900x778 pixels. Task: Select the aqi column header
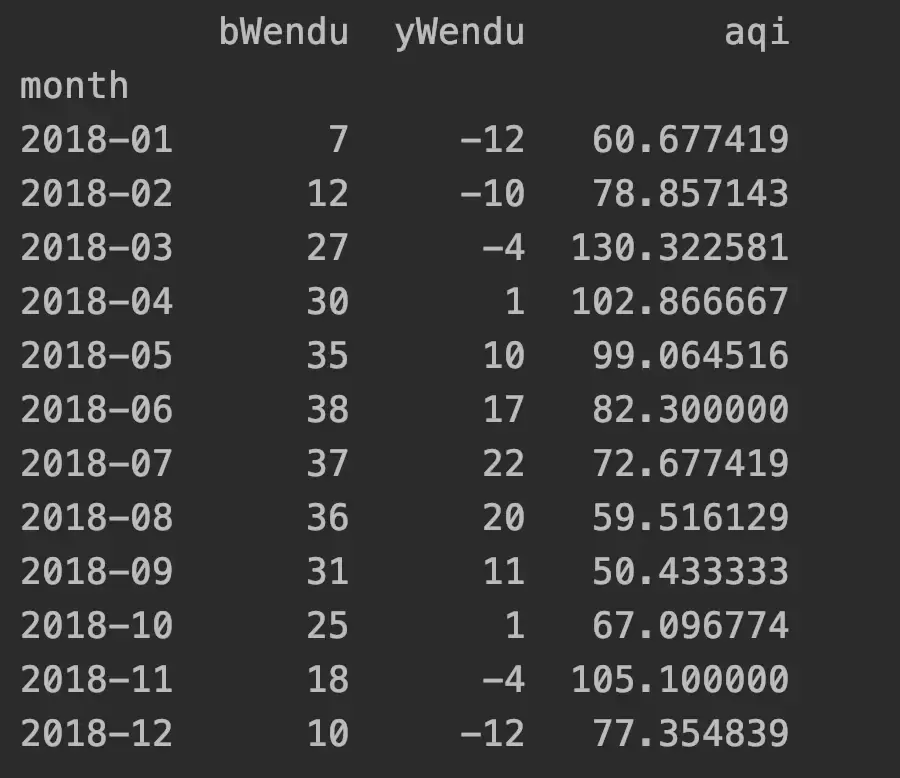756,32
